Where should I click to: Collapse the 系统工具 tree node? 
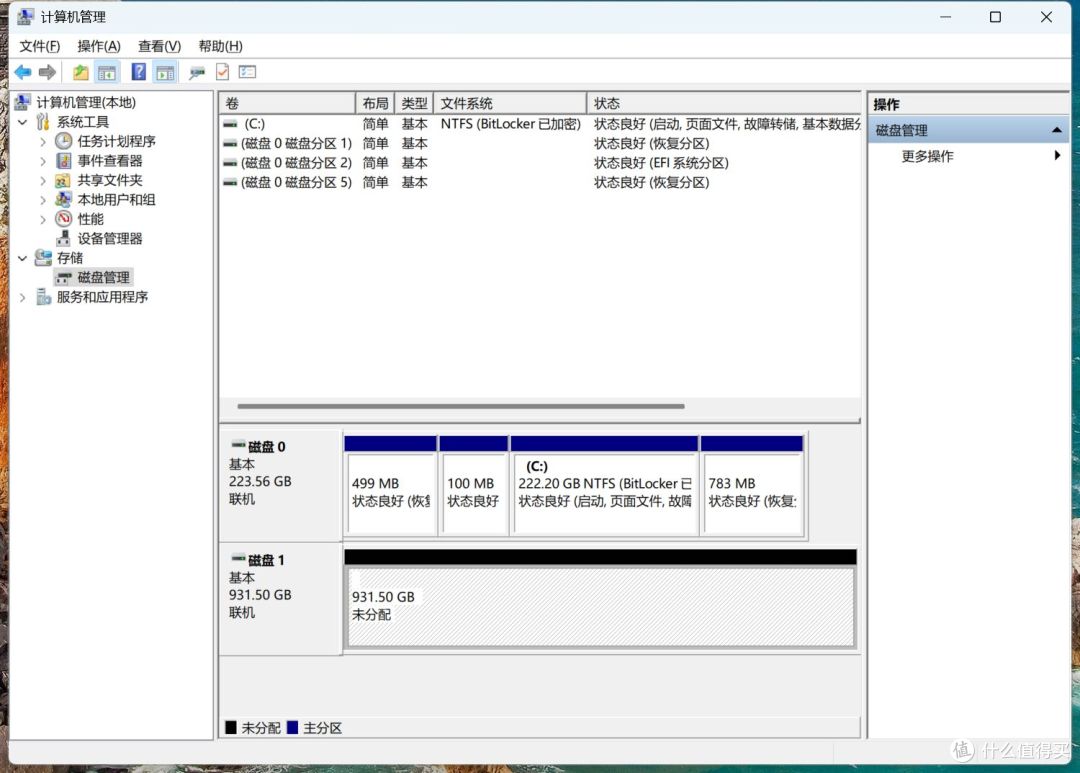23,122
